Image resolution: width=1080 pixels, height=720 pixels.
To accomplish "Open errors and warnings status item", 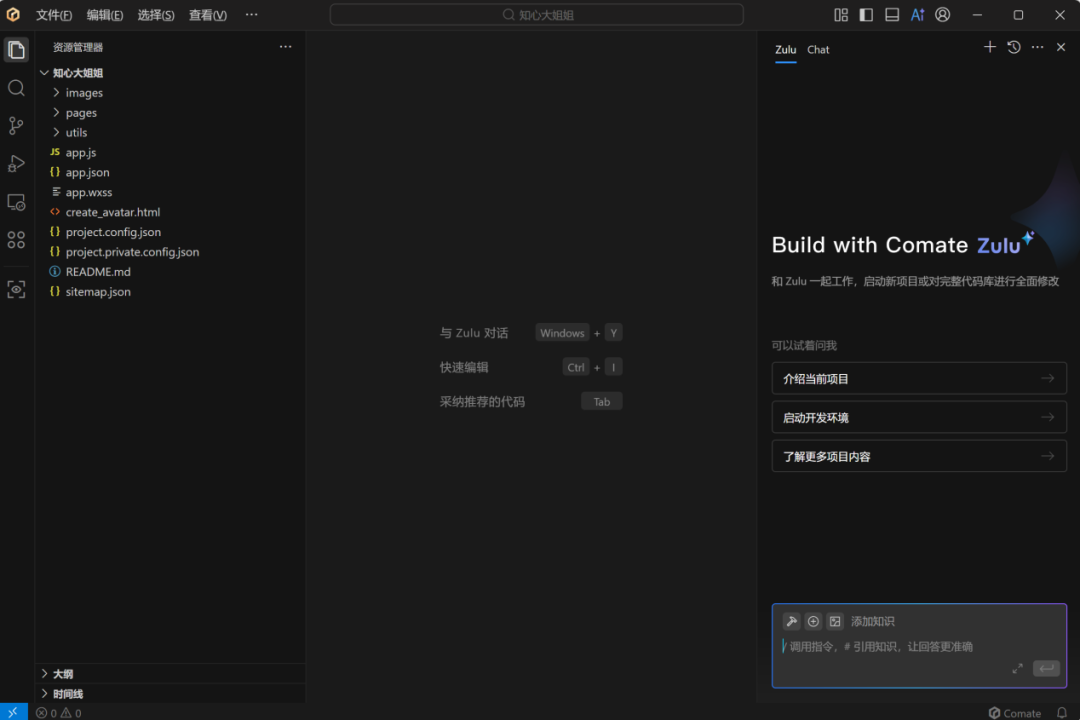I will coord(59,712).
